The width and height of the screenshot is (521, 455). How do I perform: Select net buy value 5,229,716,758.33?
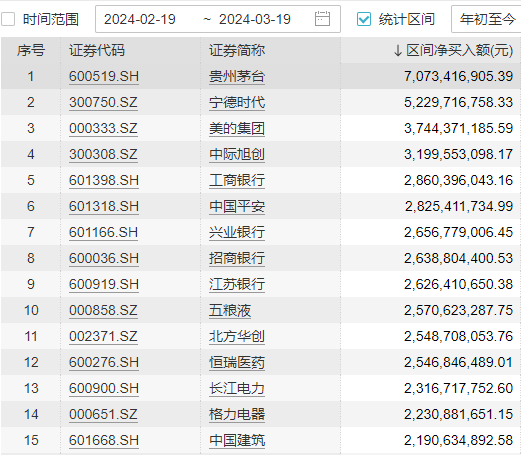pyautogui.click(x=458, y=102)
